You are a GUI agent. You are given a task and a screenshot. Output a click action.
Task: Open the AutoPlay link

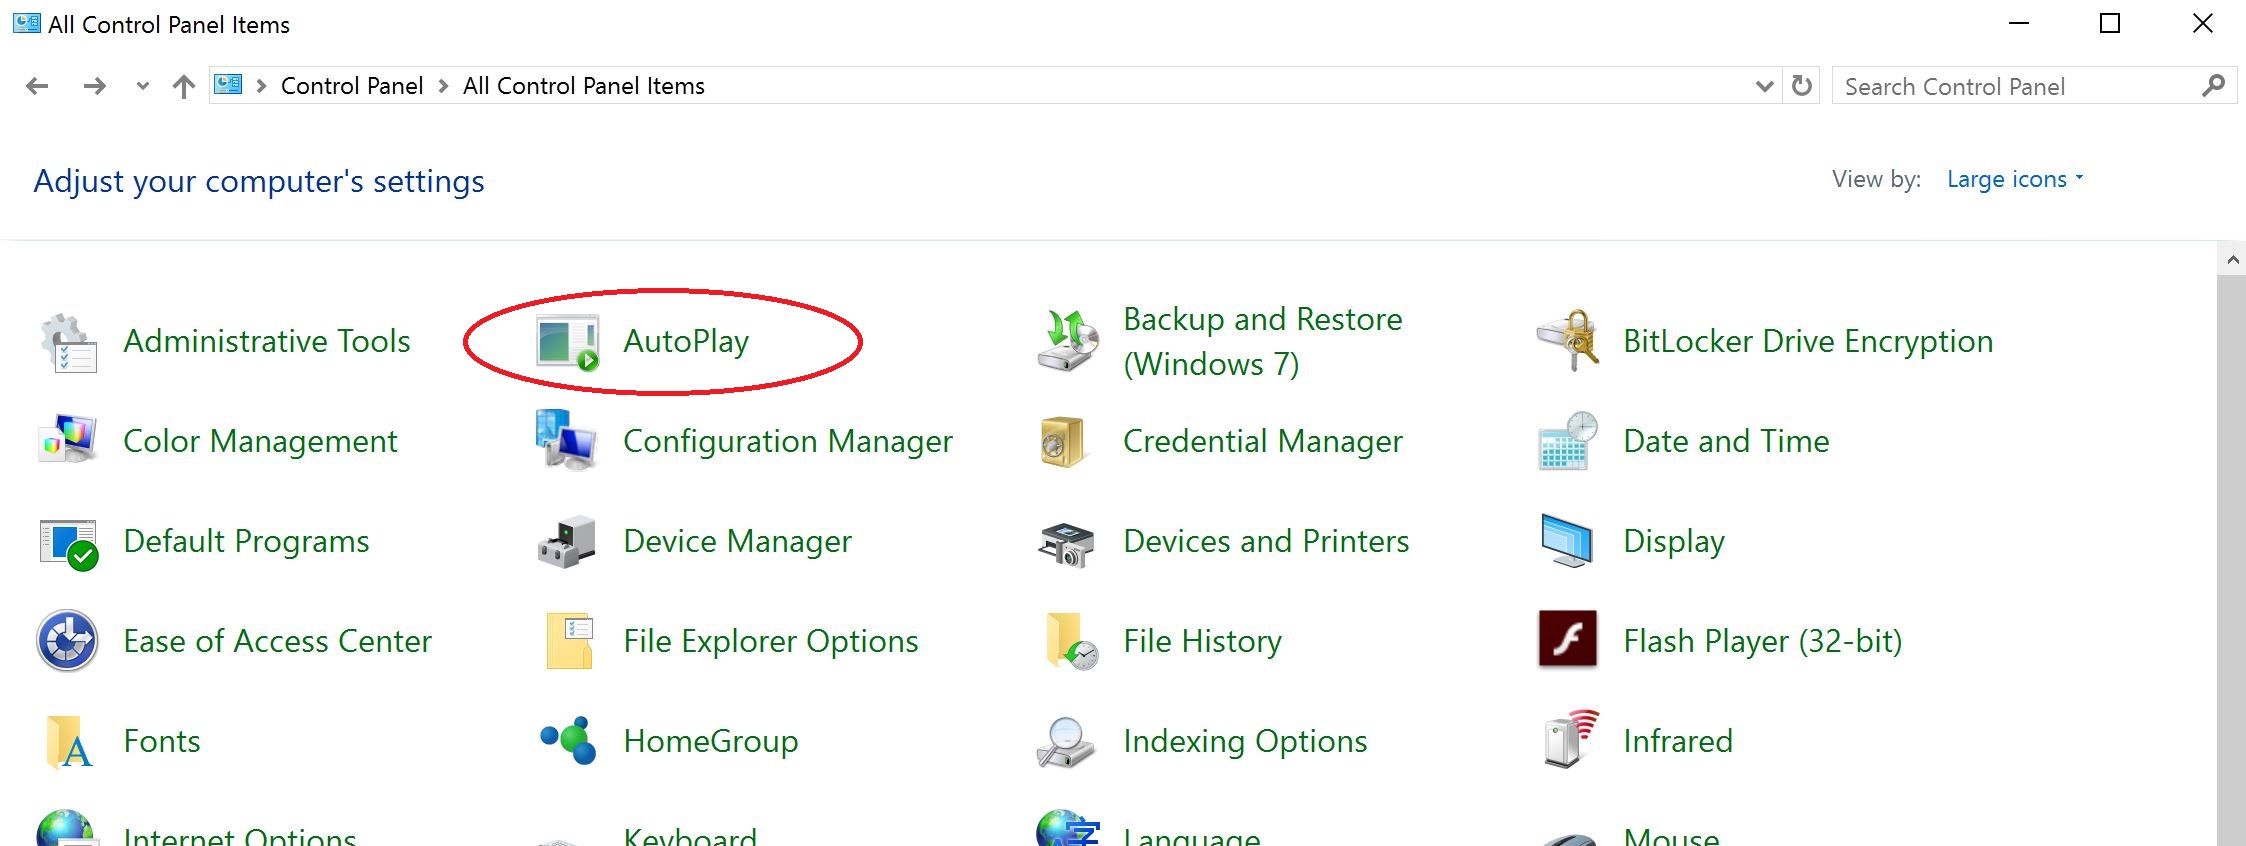tap(686, 342)
